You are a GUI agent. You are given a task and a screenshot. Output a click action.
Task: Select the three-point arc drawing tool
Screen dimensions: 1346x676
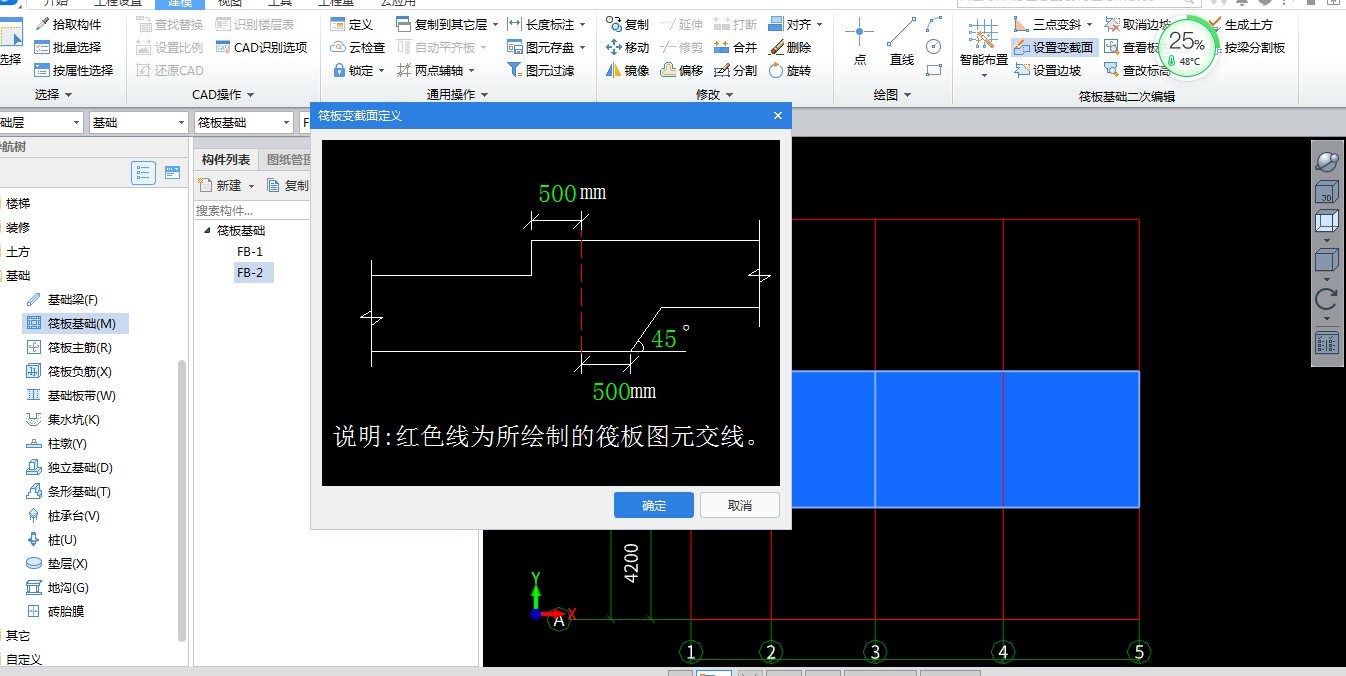[x=934, y=24]
